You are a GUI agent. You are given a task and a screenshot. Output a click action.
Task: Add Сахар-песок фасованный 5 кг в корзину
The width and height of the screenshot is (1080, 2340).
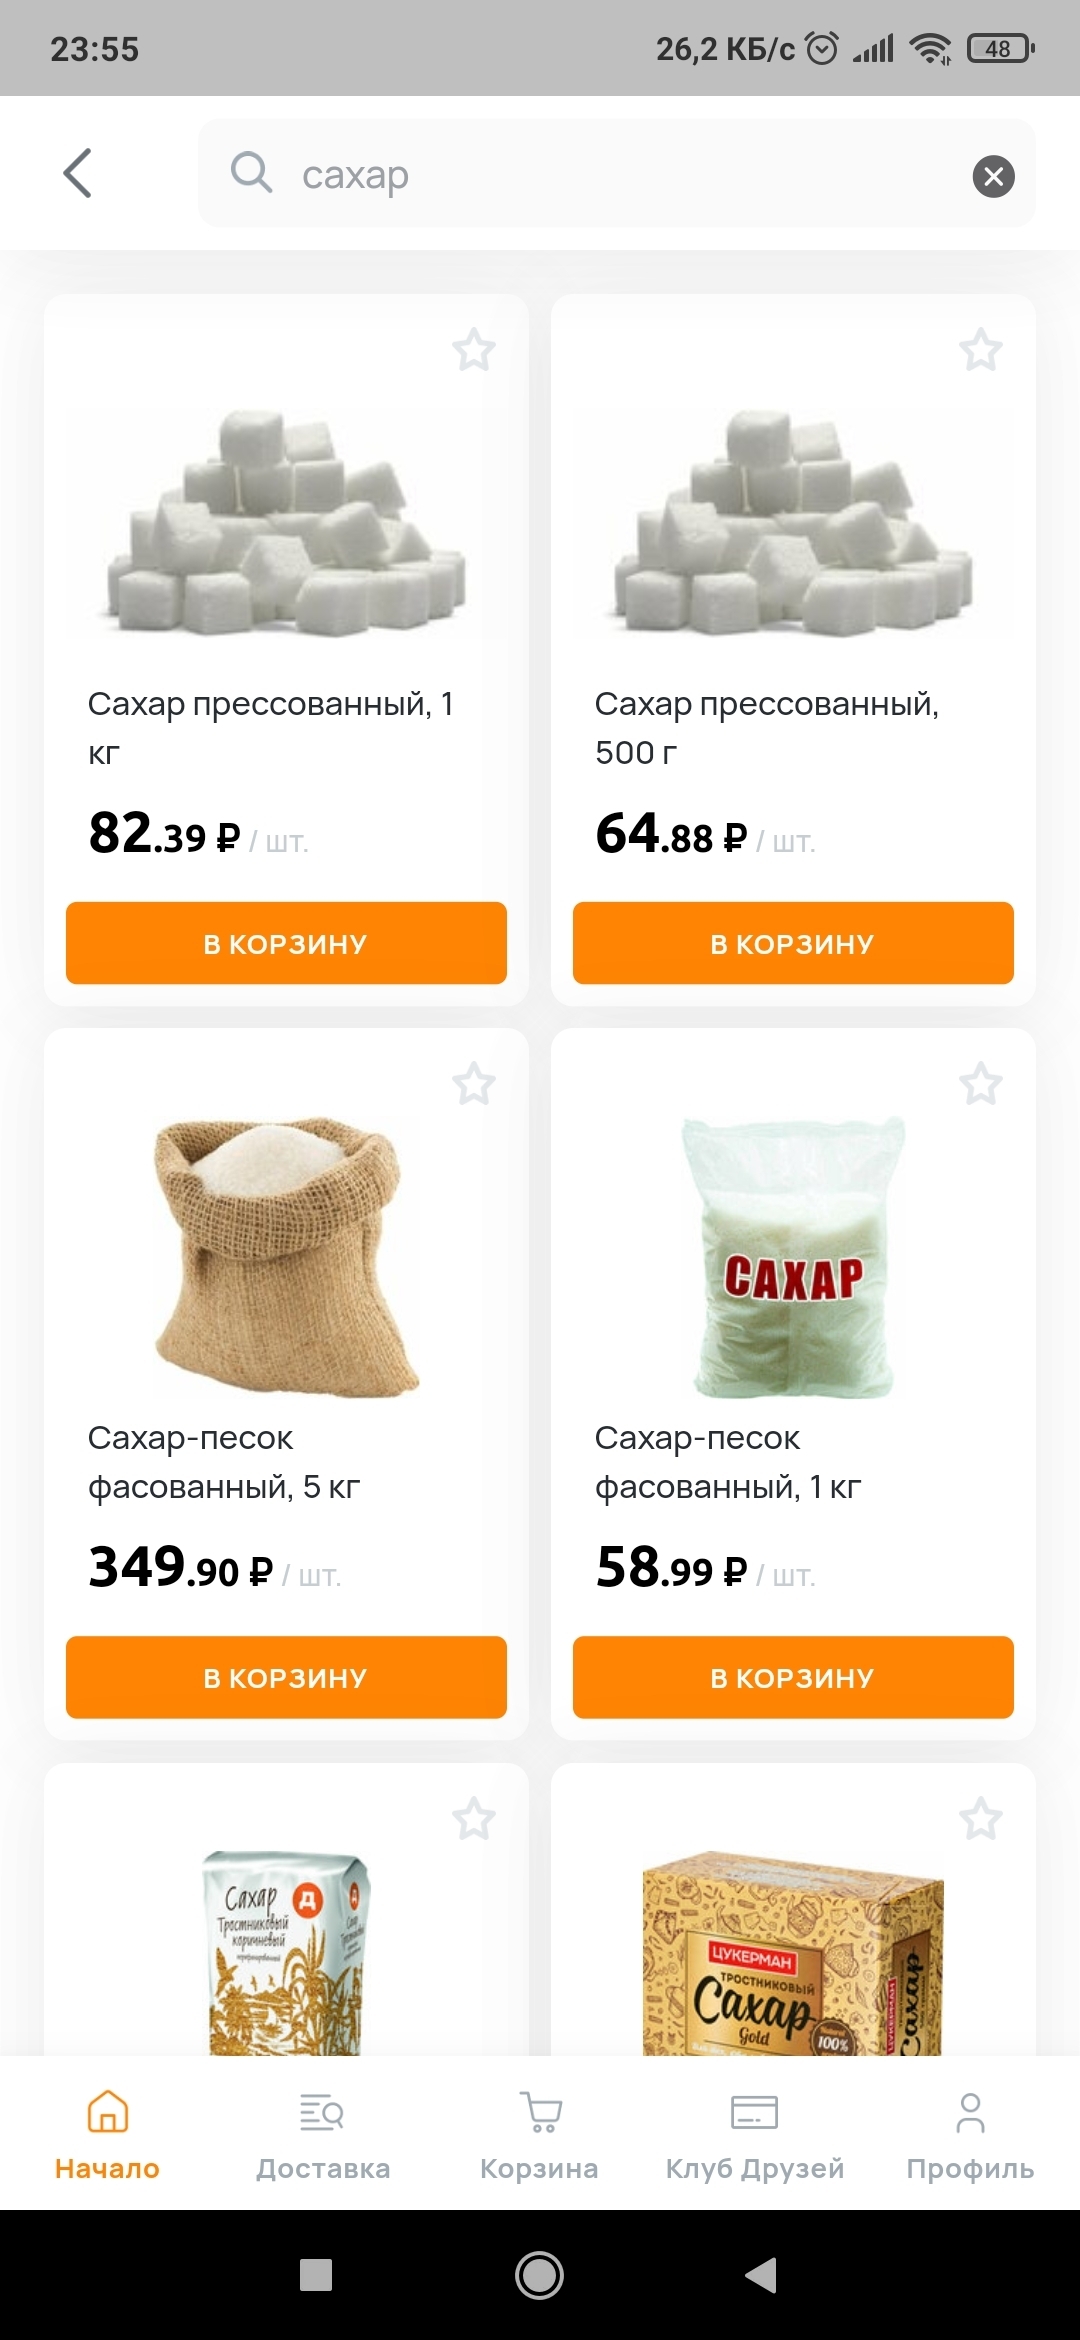click(x=286, y=1677)
